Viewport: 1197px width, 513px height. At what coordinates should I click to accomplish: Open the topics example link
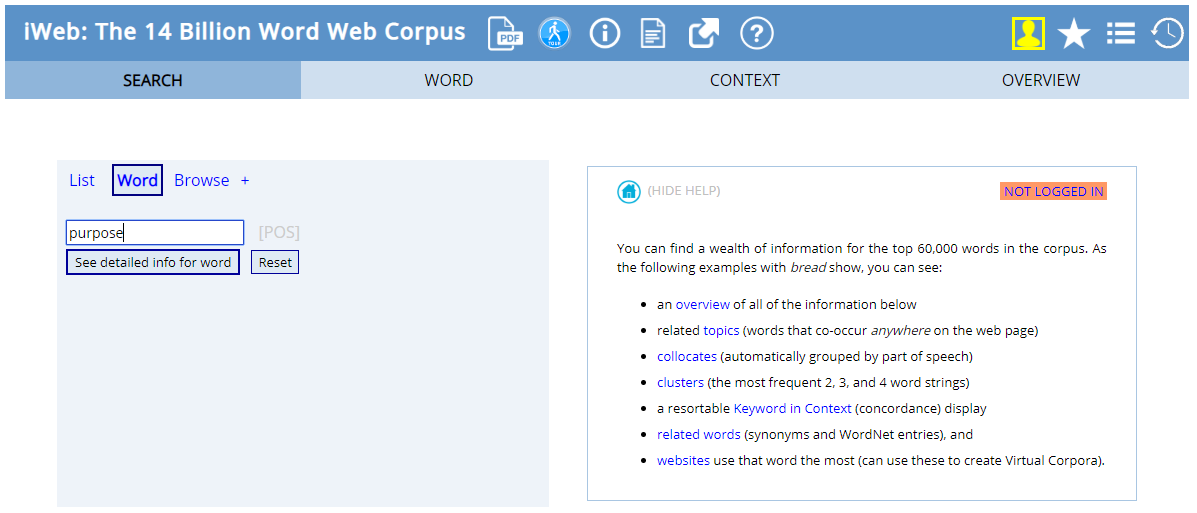tap(721, 331)
